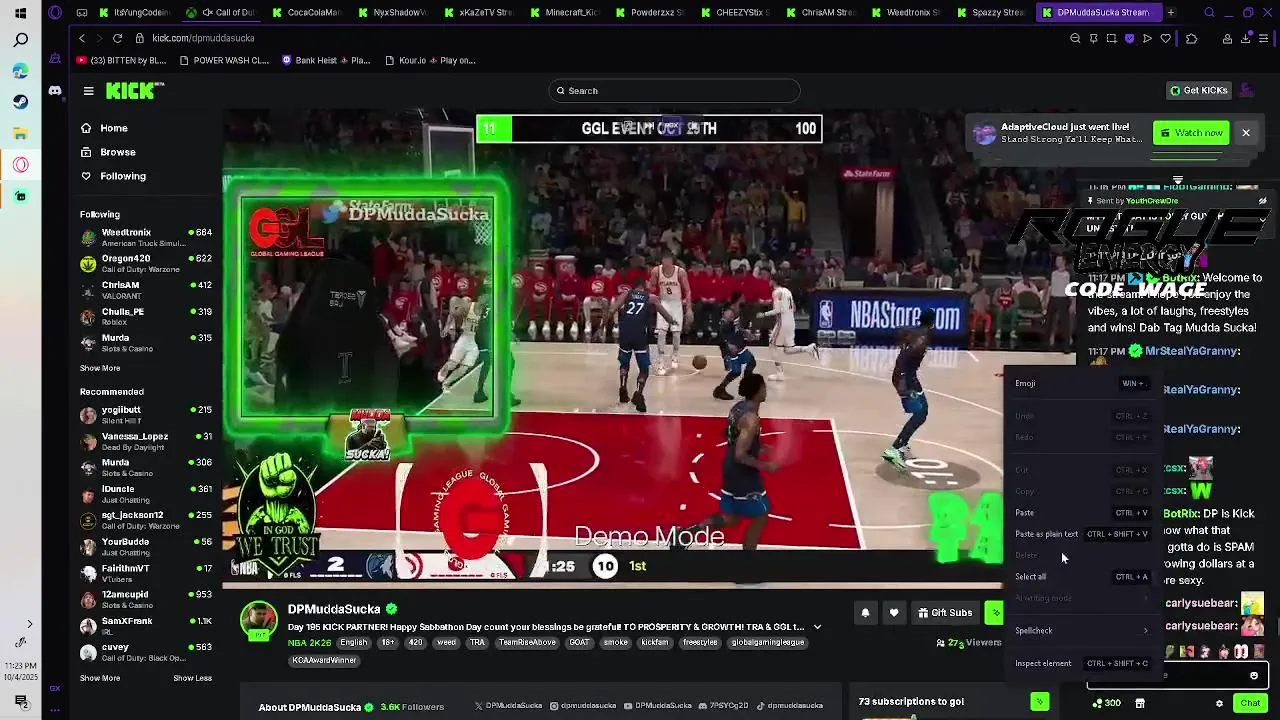Click the Home sidebar icon
This screenshot has width=1280, height=720.
(86, 128)
